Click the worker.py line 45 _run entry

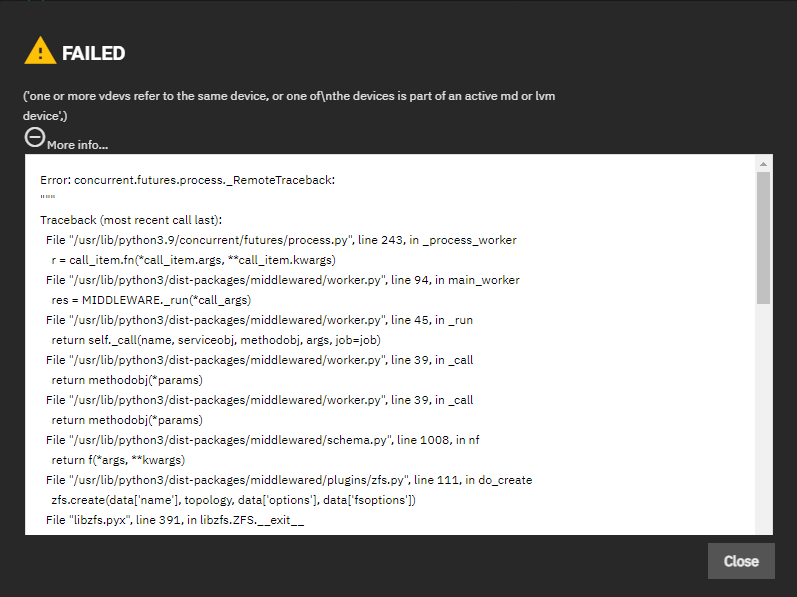click(x=259, y=320)
